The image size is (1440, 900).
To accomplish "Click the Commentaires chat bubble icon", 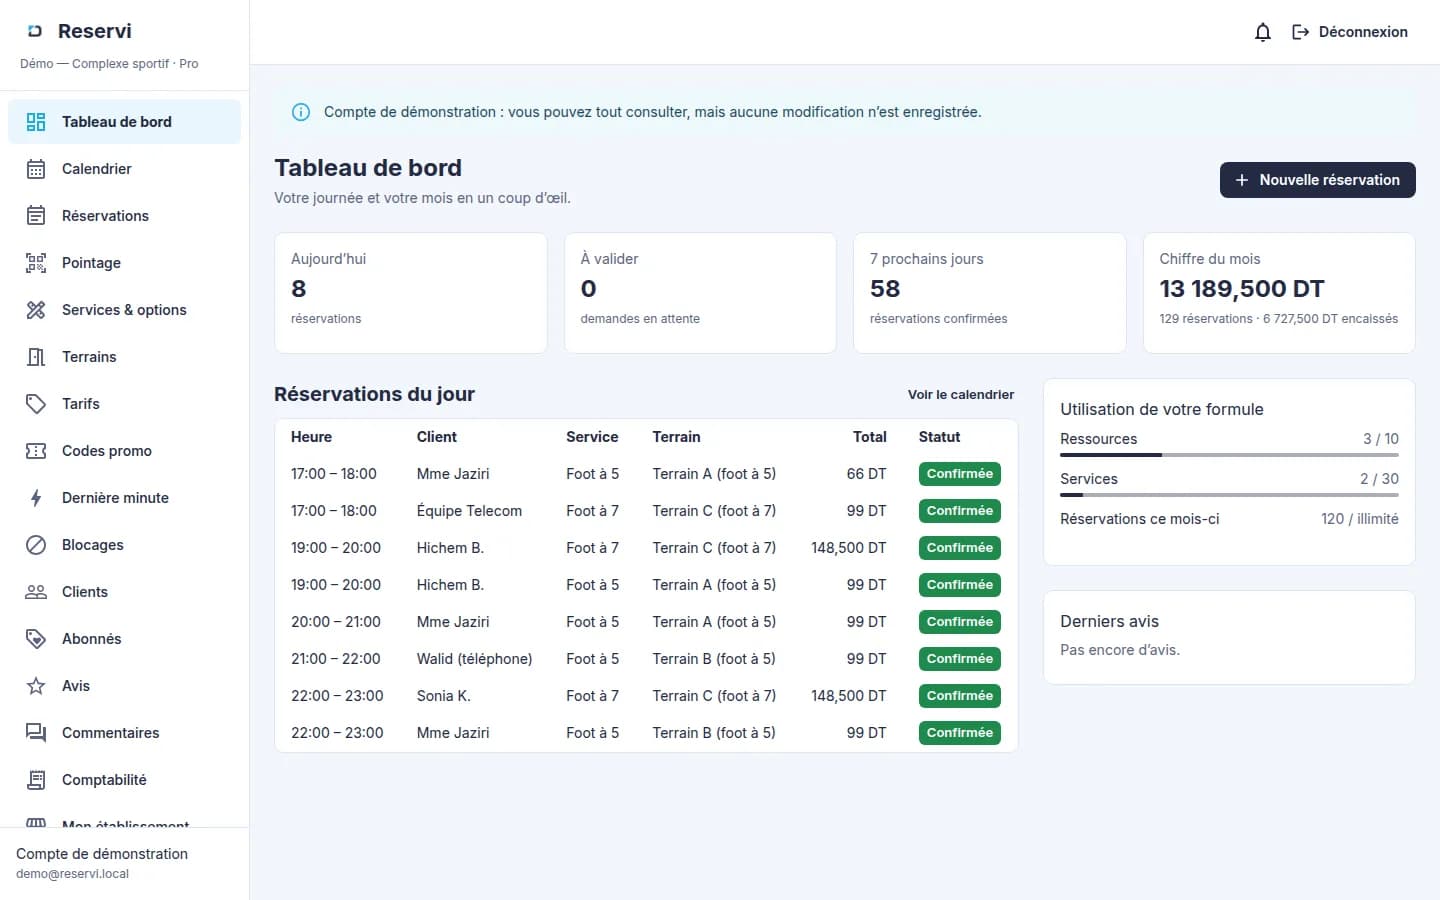I will point(36,733).
